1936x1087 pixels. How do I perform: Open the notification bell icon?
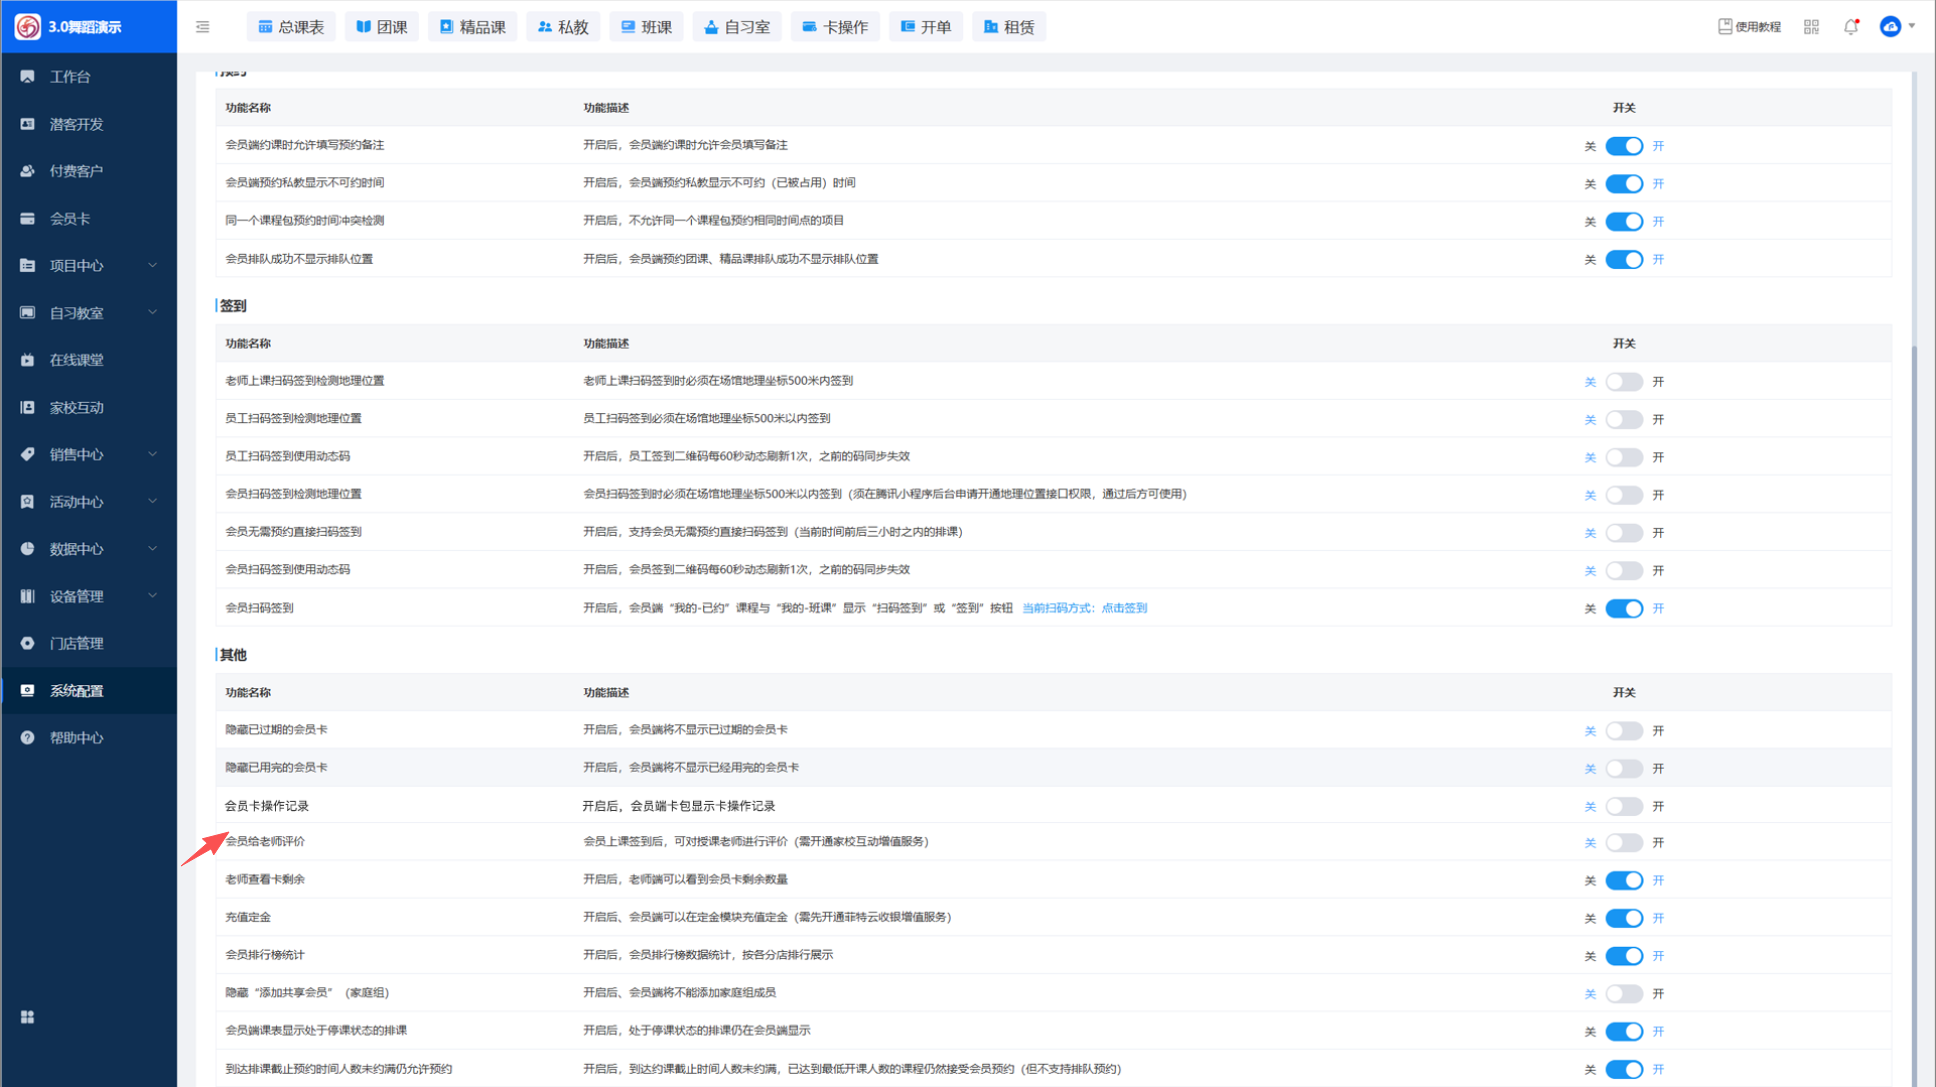[x=1851, y=27]
